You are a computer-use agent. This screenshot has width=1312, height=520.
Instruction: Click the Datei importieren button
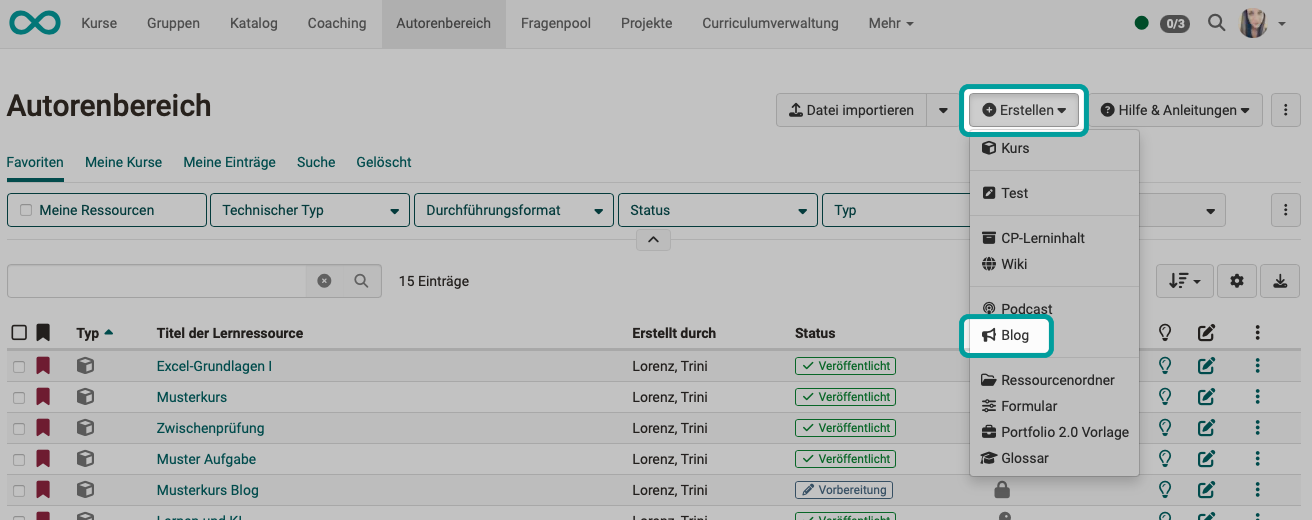coord(851,110)
